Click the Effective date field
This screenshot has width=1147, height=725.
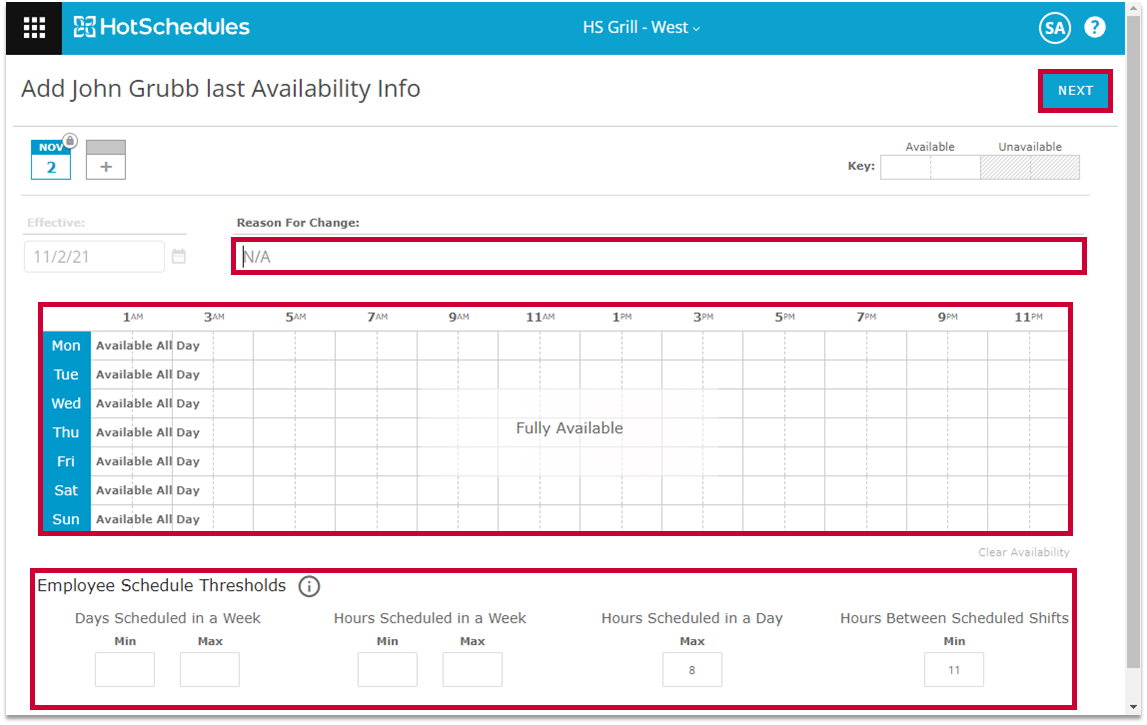pos(94,257)
